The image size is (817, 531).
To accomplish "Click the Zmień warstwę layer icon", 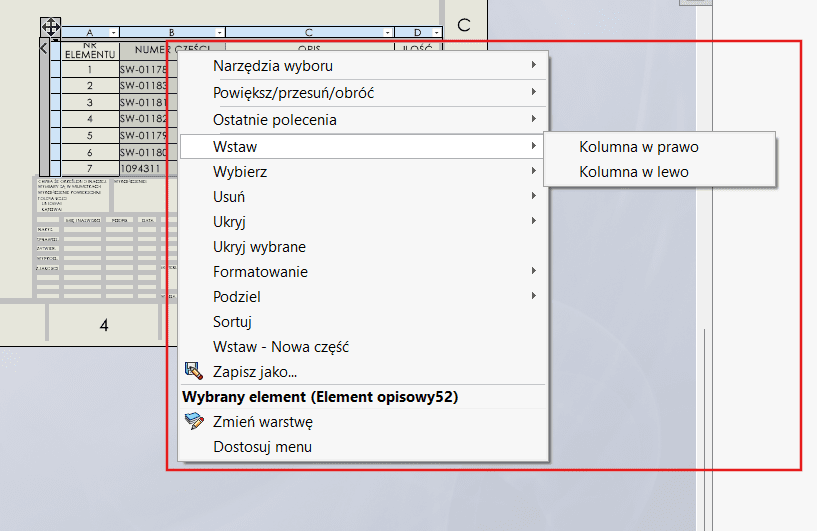I will [194, 422].
